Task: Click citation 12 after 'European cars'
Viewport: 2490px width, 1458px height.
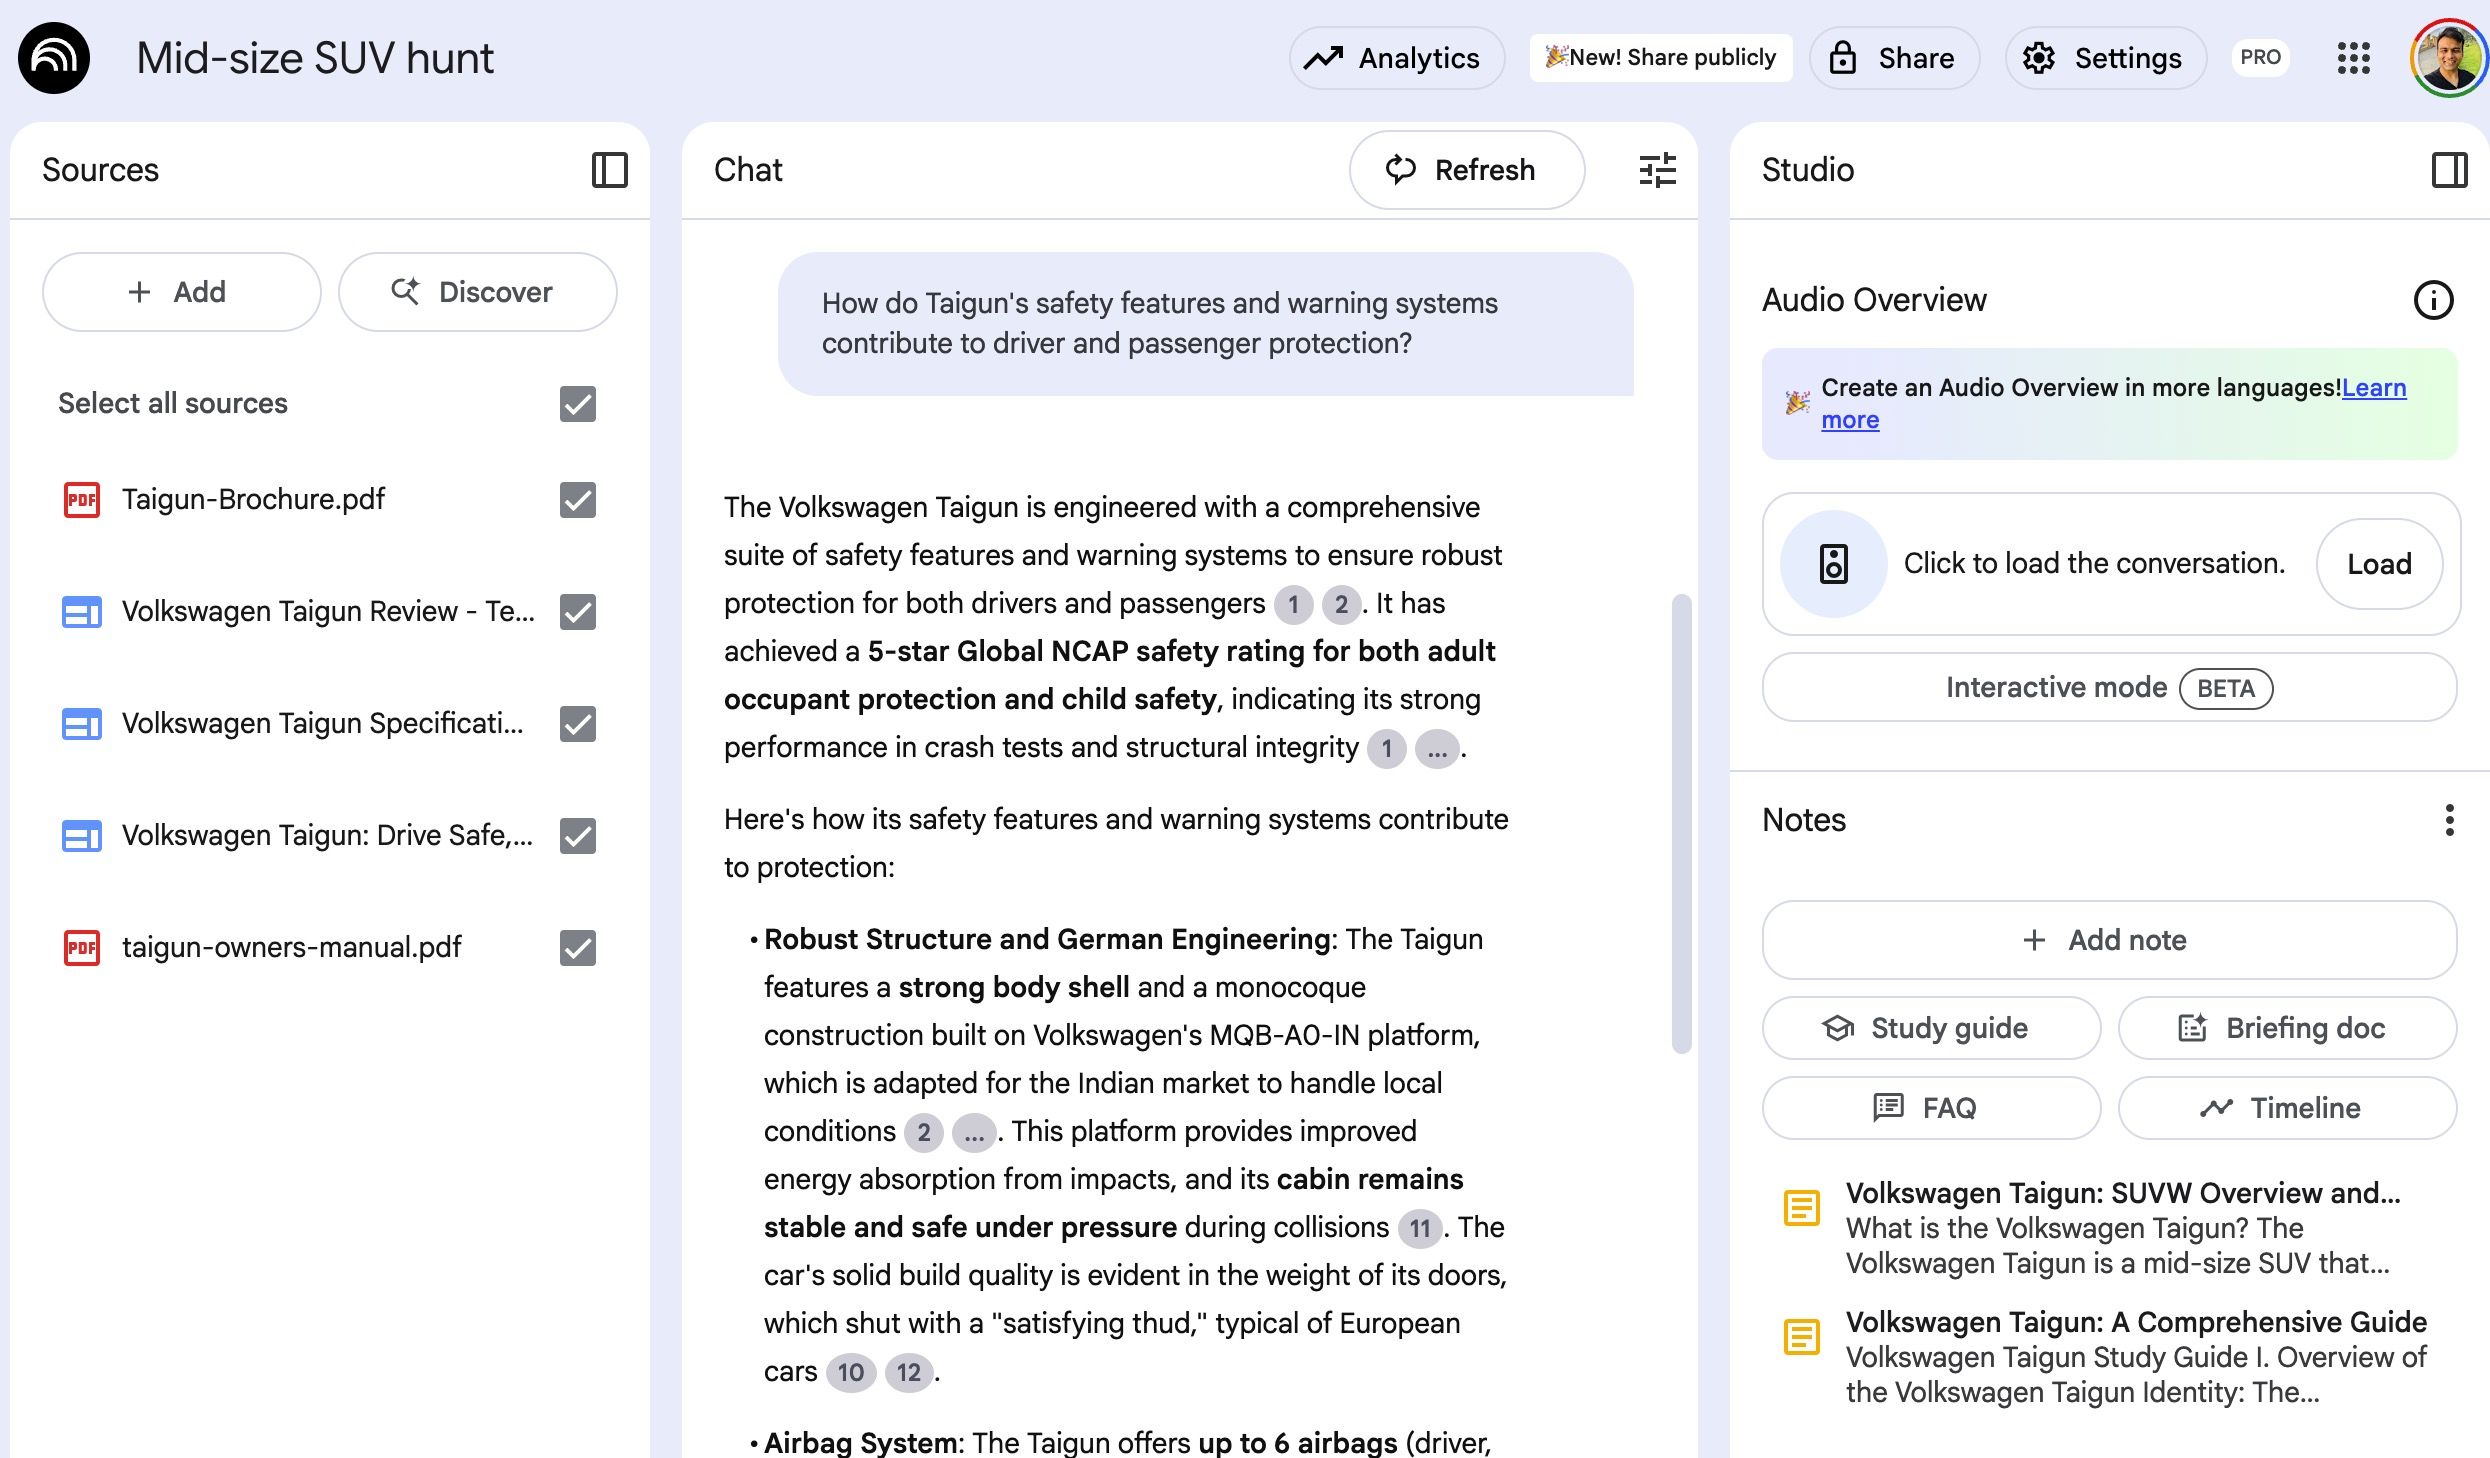Action: pyautogui.click(x=909, y=1372)
